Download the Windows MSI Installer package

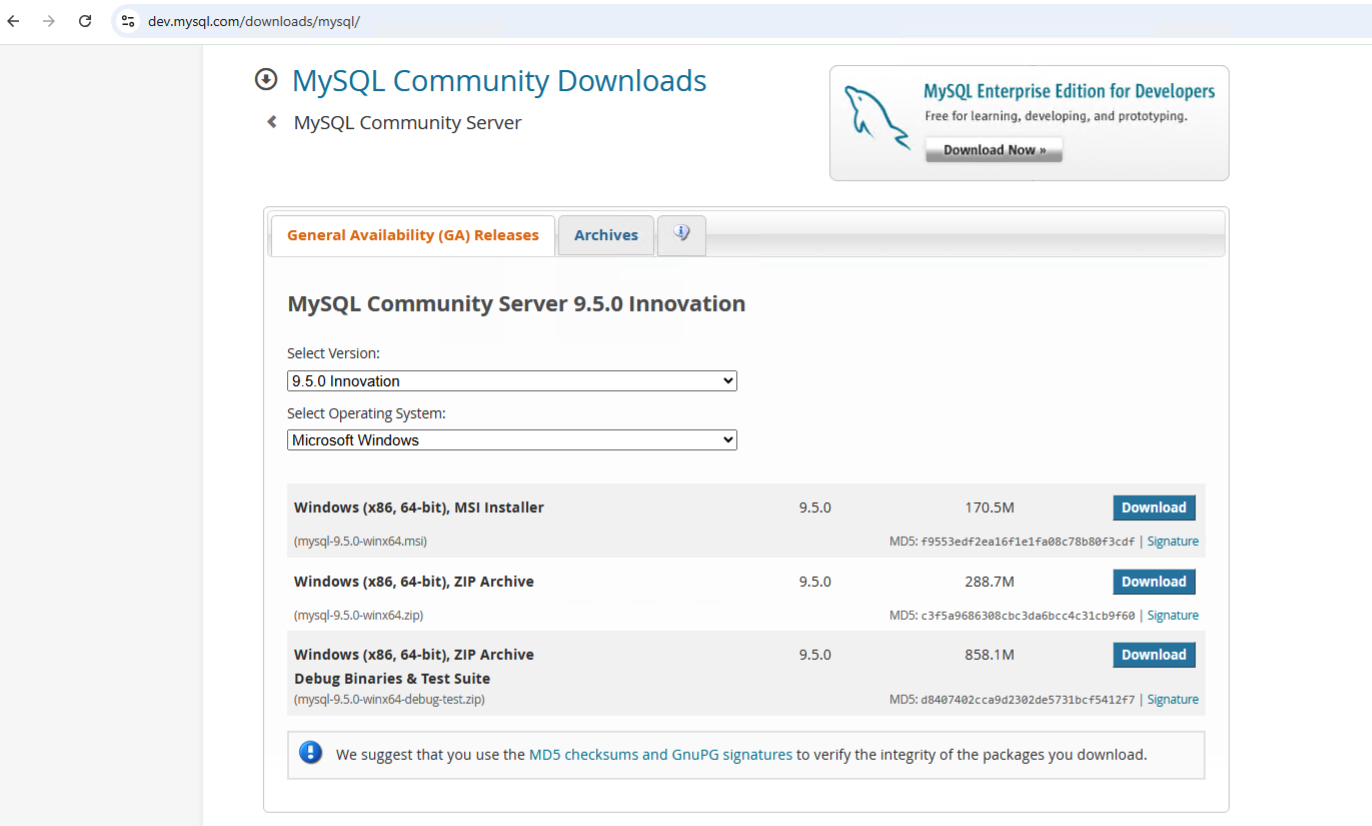click(x=1154, y=507)
